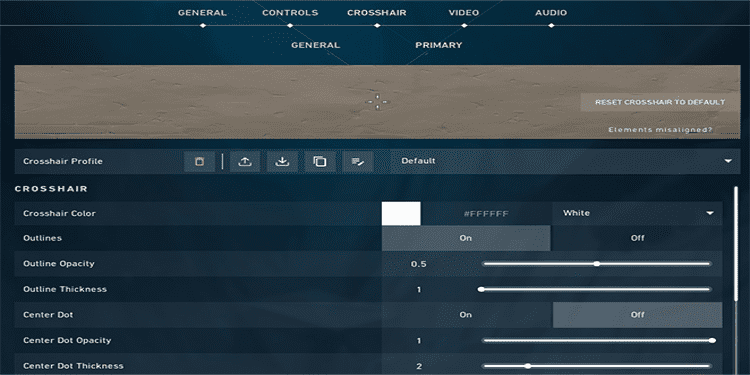
Task: Click the #FFFFFF hex color field
Action: pyautogui.click(x=486, y=213)
